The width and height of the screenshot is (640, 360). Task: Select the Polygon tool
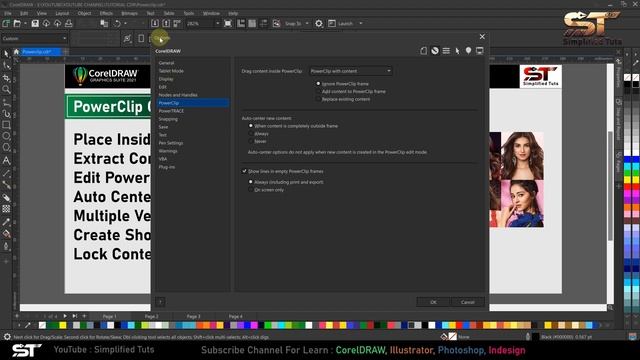(x=6, y=147)
